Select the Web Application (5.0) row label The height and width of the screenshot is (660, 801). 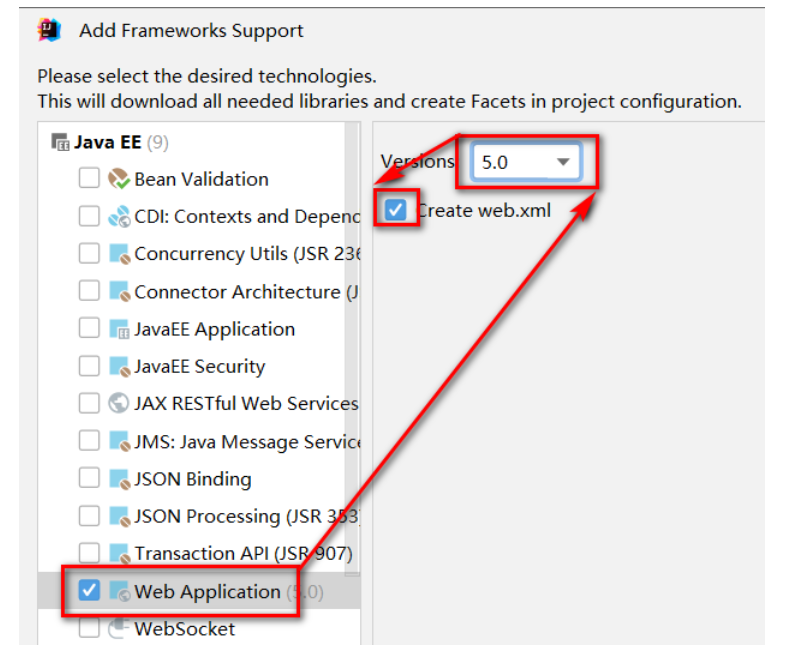point(228,592)
